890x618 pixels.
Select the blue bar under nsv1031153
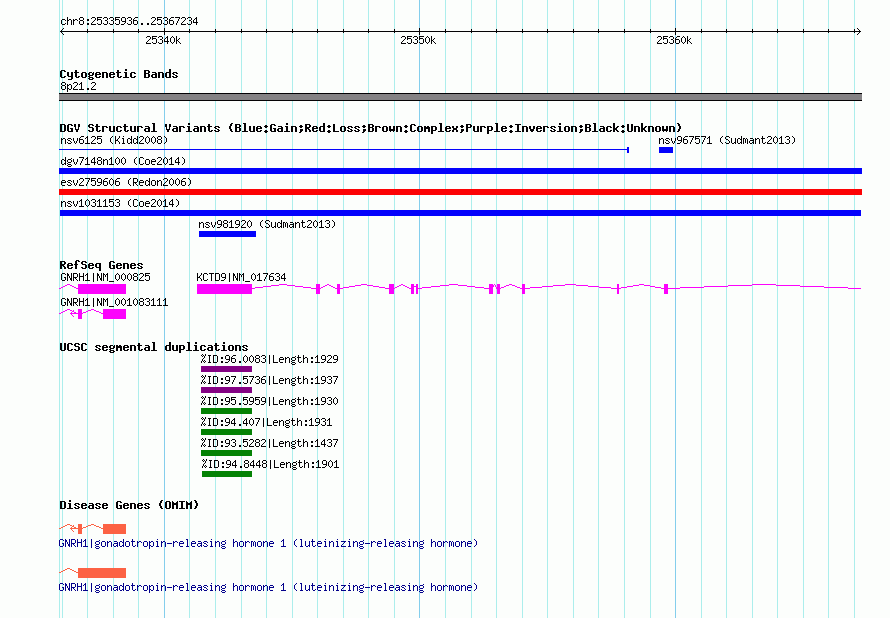tap(460, 213)
